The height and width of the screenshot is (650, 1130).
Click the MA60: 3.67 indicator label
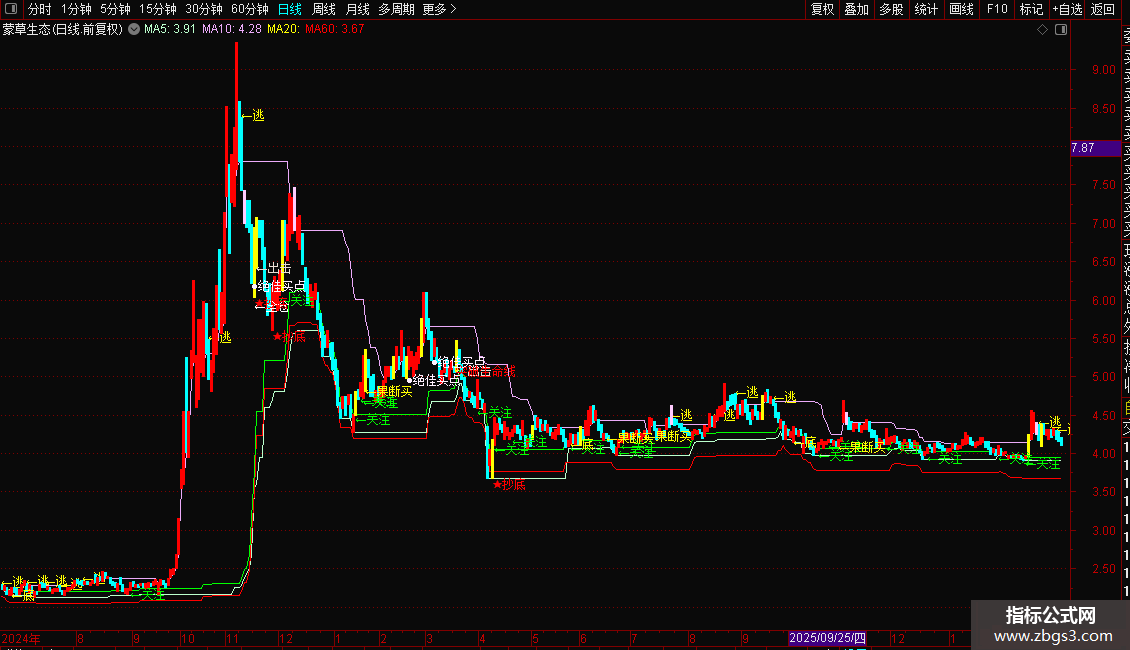[334, 29]
